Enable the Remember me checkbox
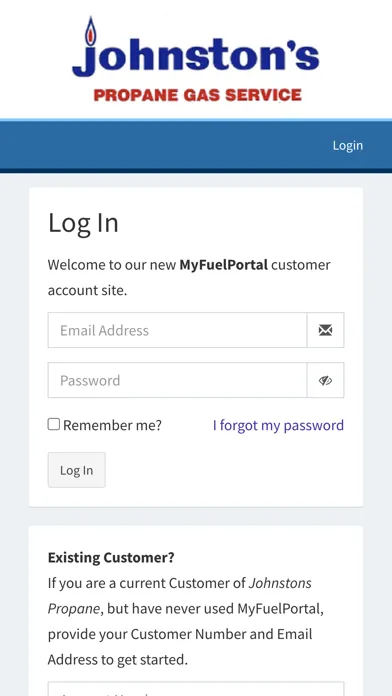The image size is (392, 696). (x=54, y=424)
